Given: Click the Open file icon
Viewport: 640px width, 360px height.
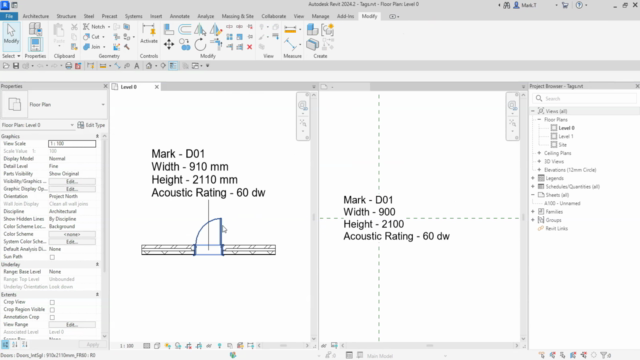Looking at the screenshot, I should (x=6, y=66).
